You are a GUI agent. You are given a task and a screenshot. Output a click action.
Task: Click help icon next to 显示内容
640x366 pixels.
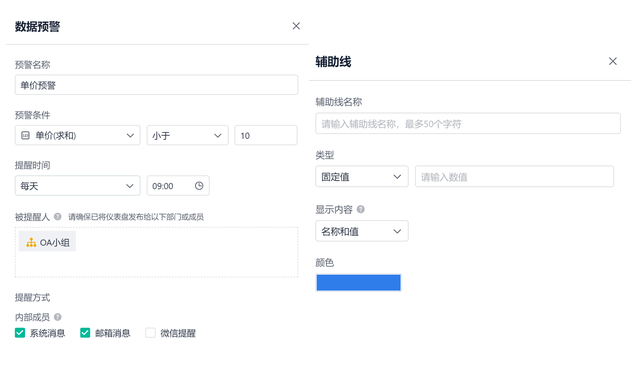[x=361, y=209]
